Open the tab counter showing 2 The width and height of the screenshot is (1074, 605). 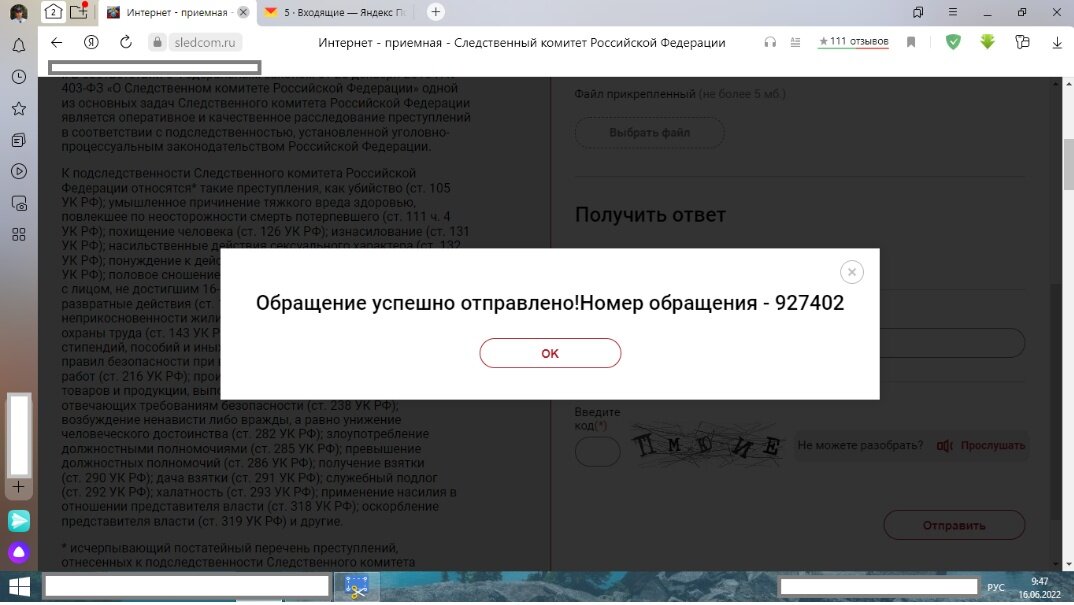click(x=53, y=12)
